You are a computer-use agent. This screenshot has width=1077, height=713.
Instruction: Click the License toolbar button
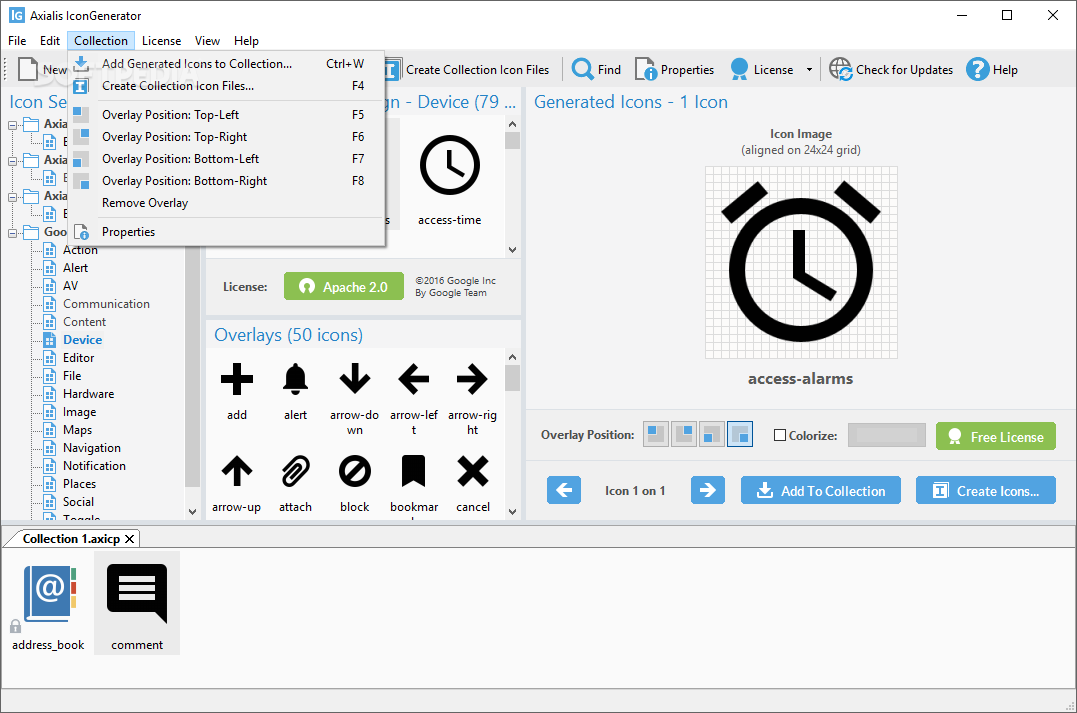(x=762, y=69)
